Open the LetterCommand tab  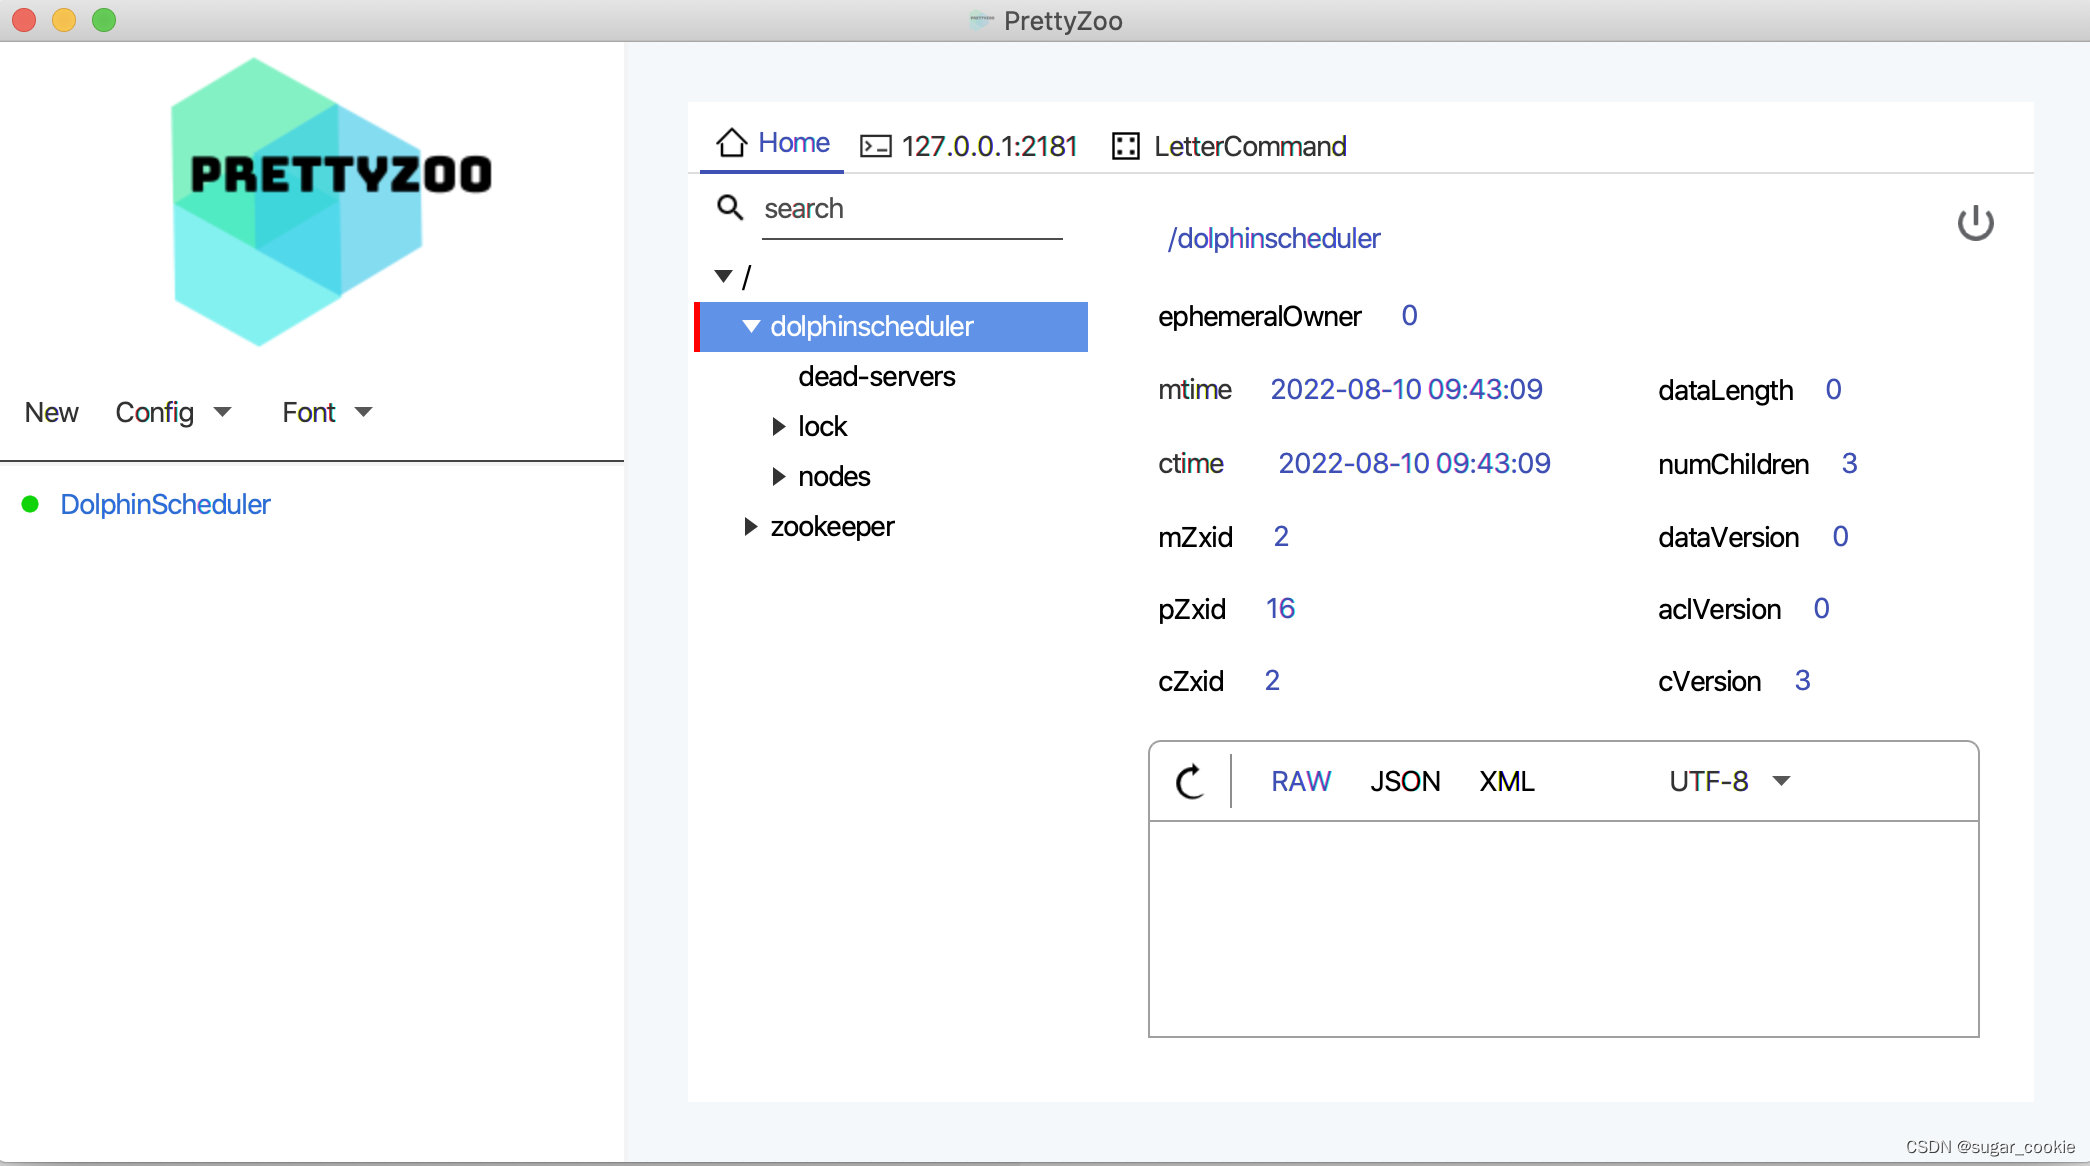click(1249, 147)
